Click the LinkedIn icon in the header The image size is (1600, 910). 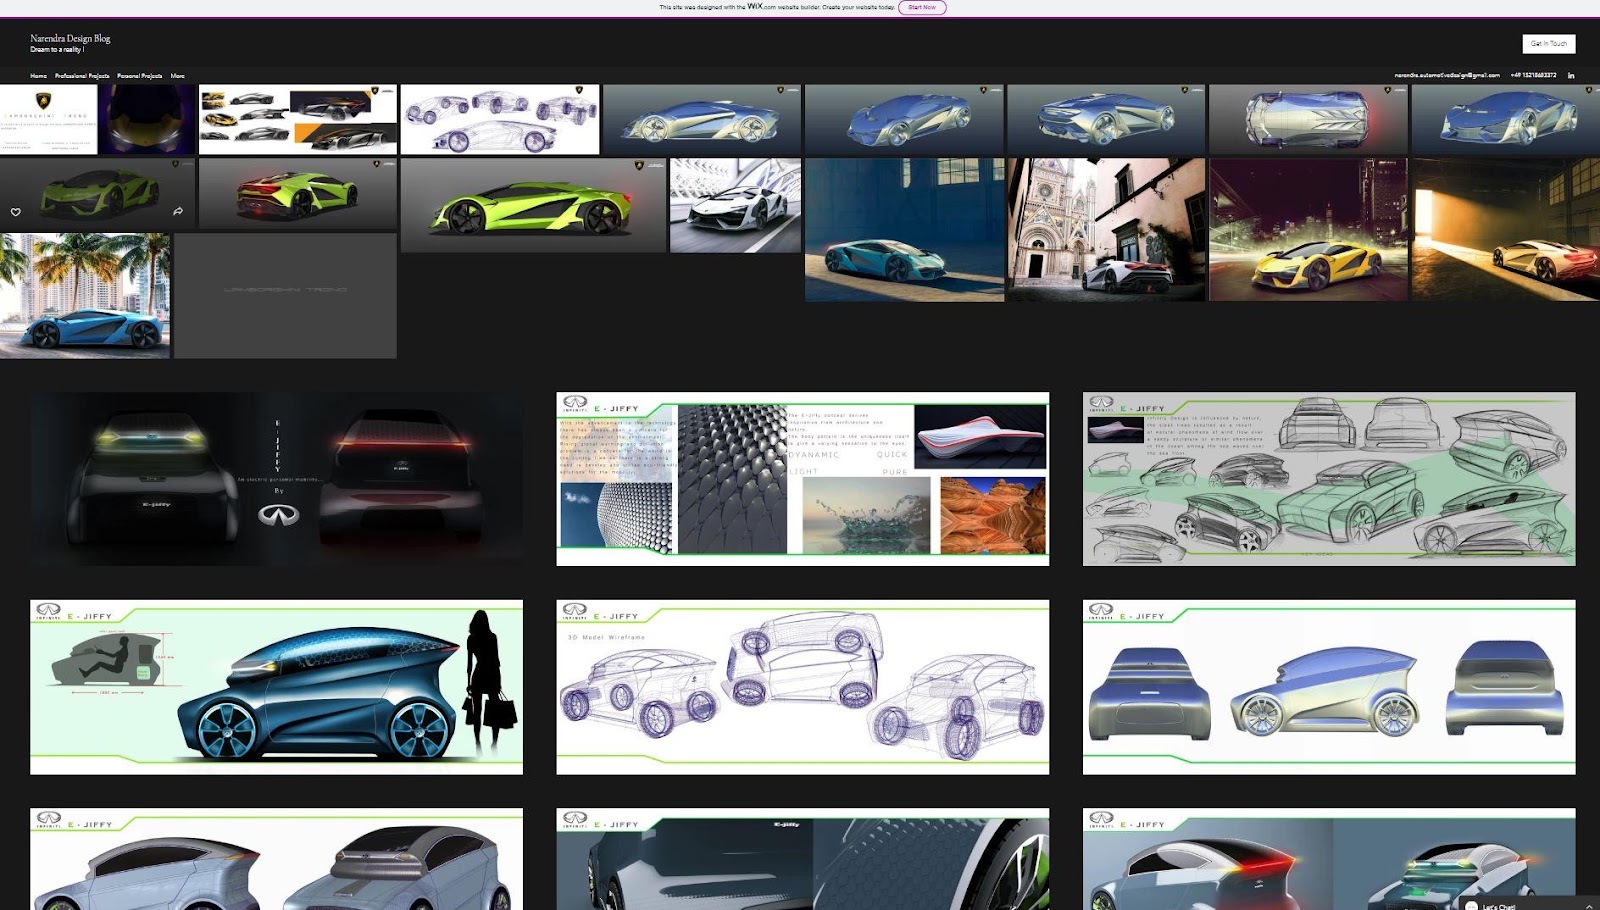1571,75
